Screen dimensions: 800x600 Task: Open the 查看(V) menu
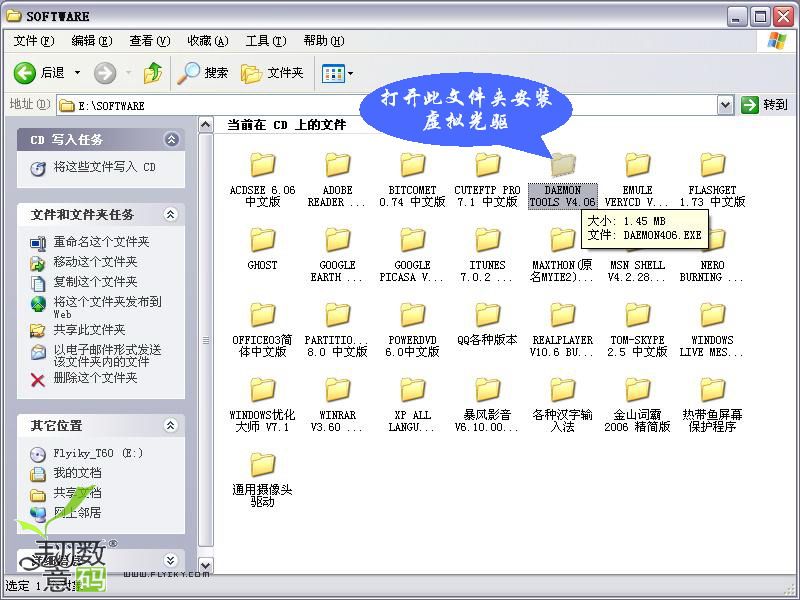click(x=149, y=41)
